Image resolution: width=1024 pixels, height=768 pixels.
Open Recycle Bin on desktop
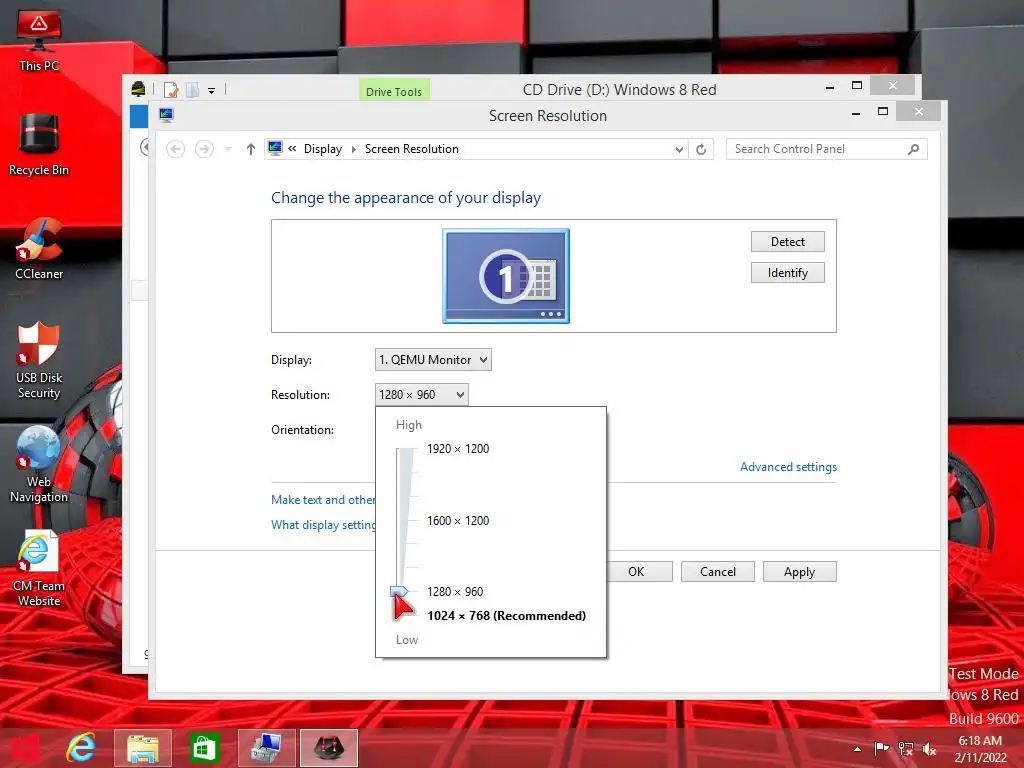tap(39, 145)
